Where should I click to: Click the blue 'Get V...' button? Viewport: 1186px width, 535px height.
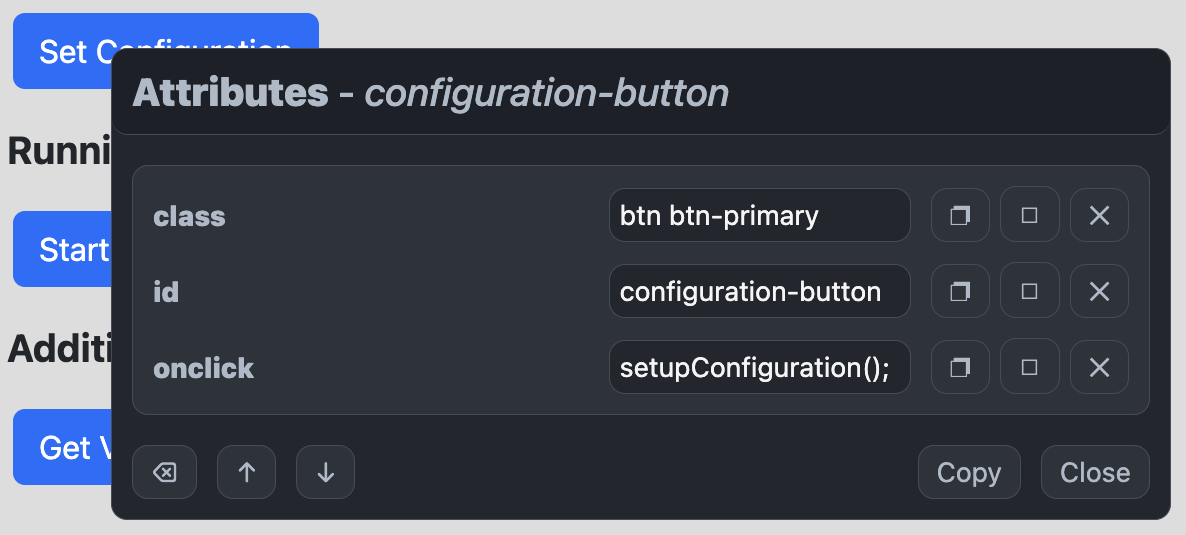(62, 447)
